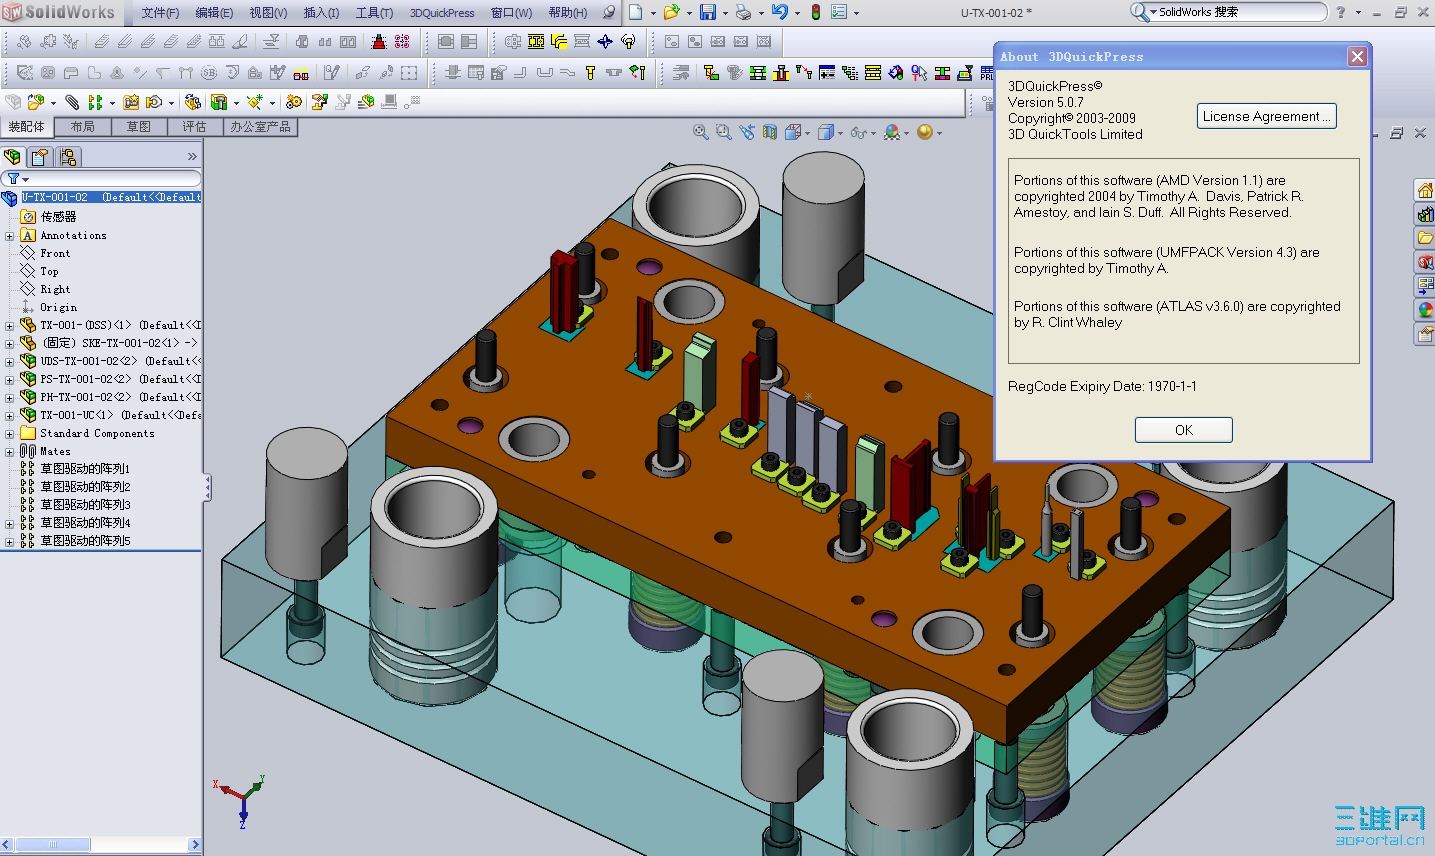Viewport: 1435px width, 856px height.
Task: Open the Appearances color wheel icon in task pane
Action: [1425, 310]
